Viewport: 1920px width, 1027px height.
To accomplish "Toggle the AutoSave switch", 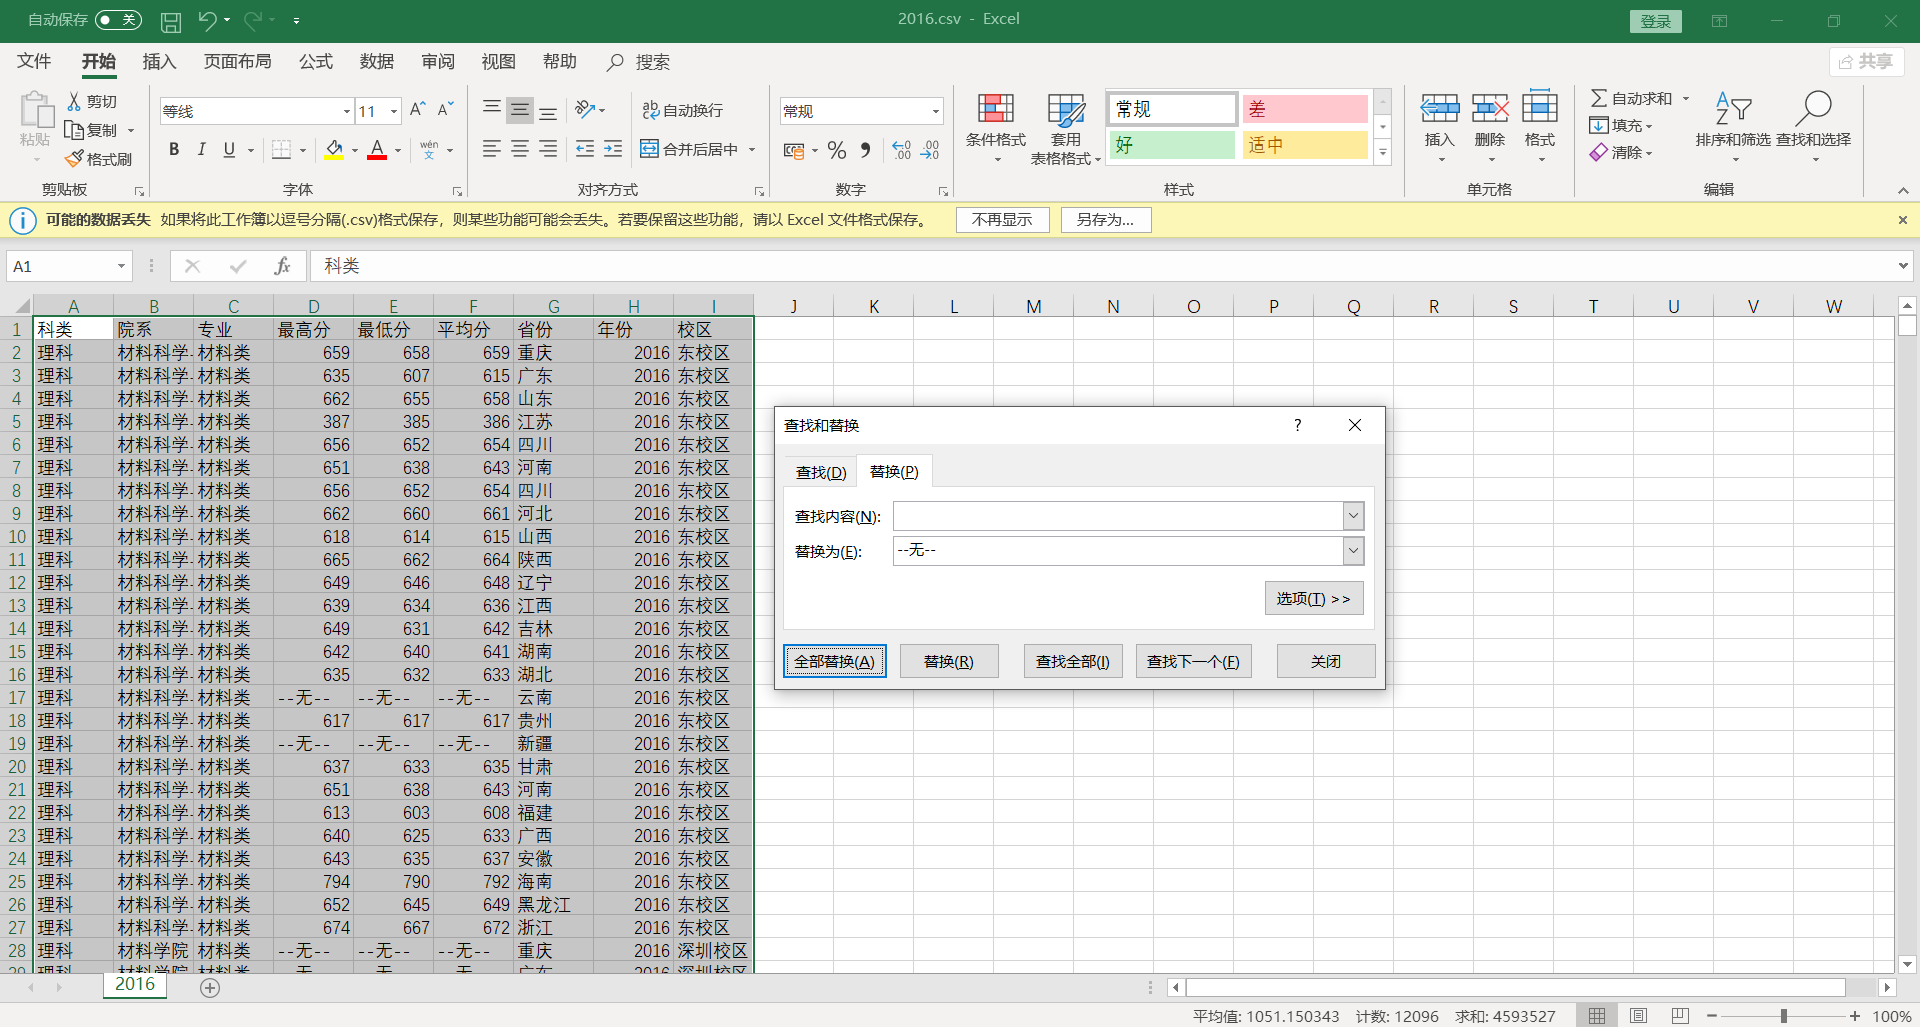I will click(x=118, y=20).
